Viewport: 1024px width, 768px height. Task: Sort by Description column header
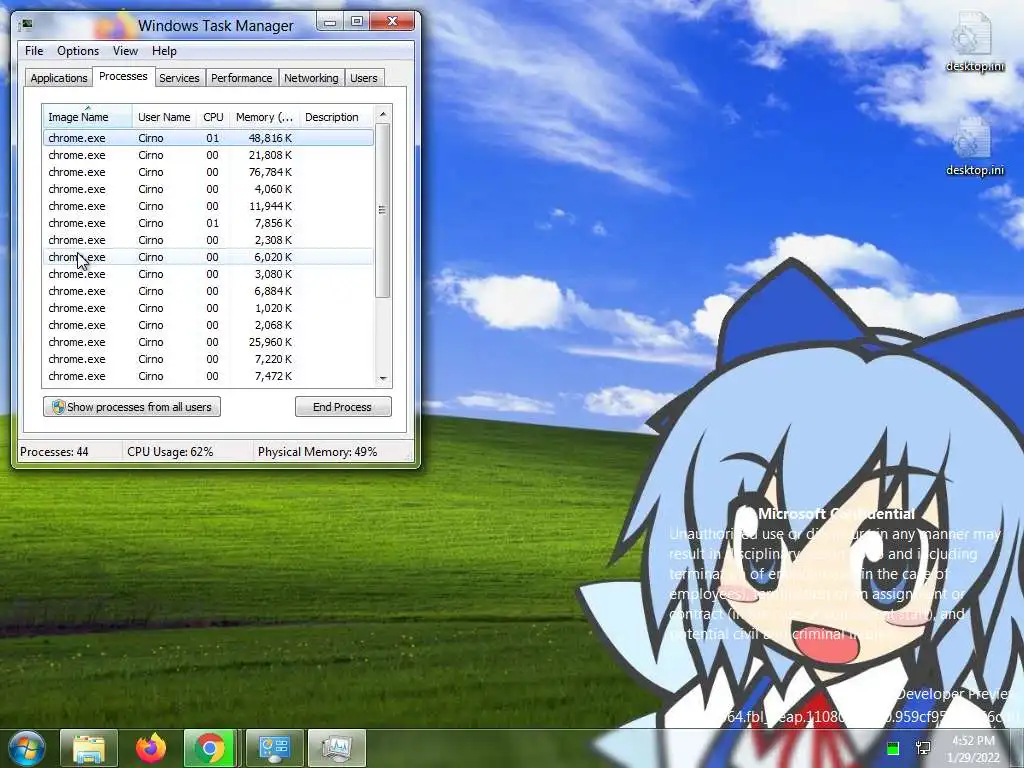coord(336,117)
